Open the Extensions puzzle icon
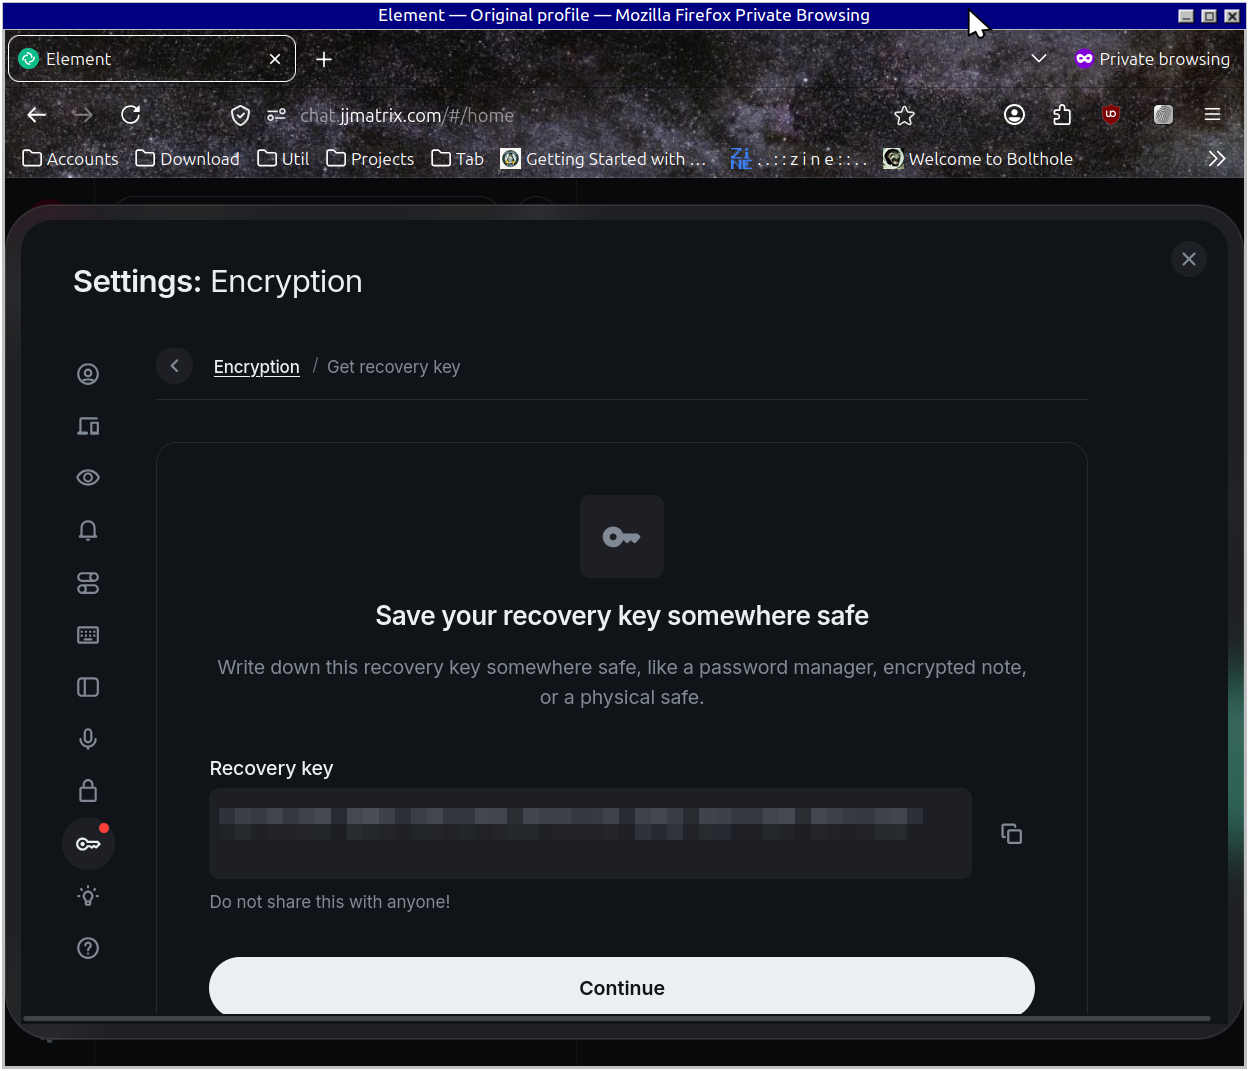This screenshot has height=1071, width=1249. coord(1062,115)
